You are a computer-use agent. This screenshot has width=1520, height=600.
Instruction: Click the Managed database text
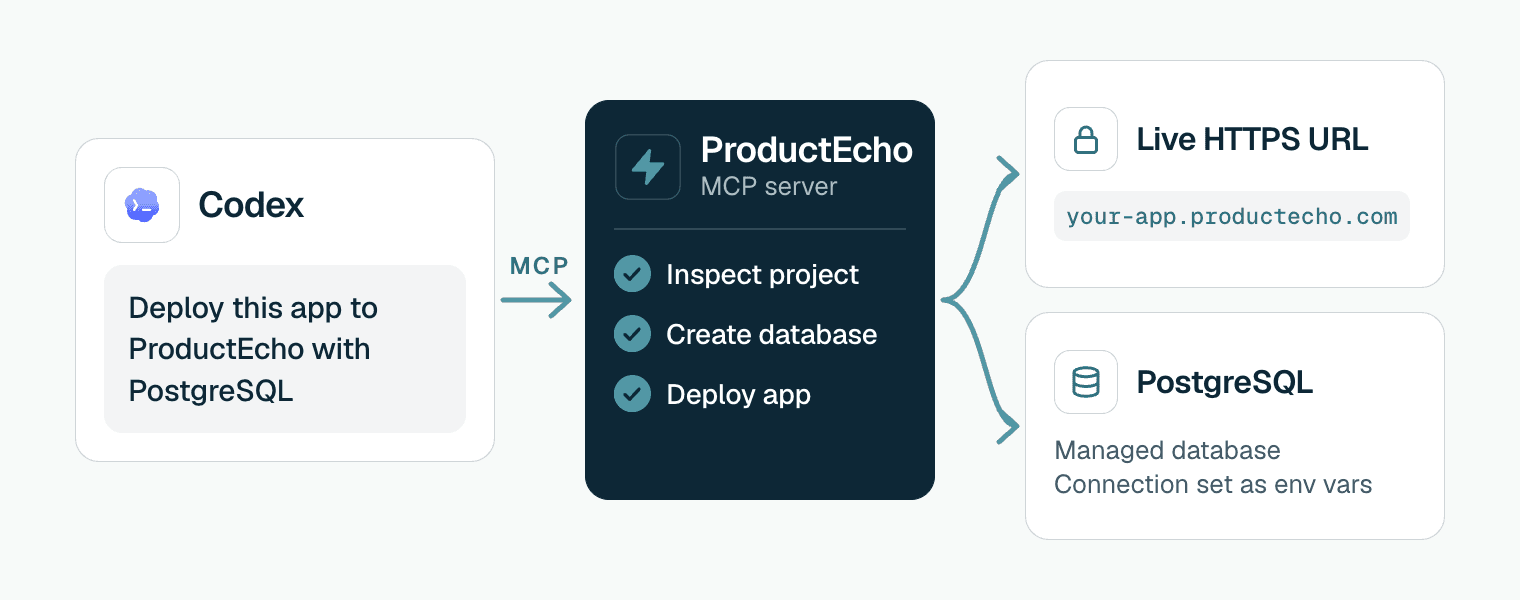1167,451
